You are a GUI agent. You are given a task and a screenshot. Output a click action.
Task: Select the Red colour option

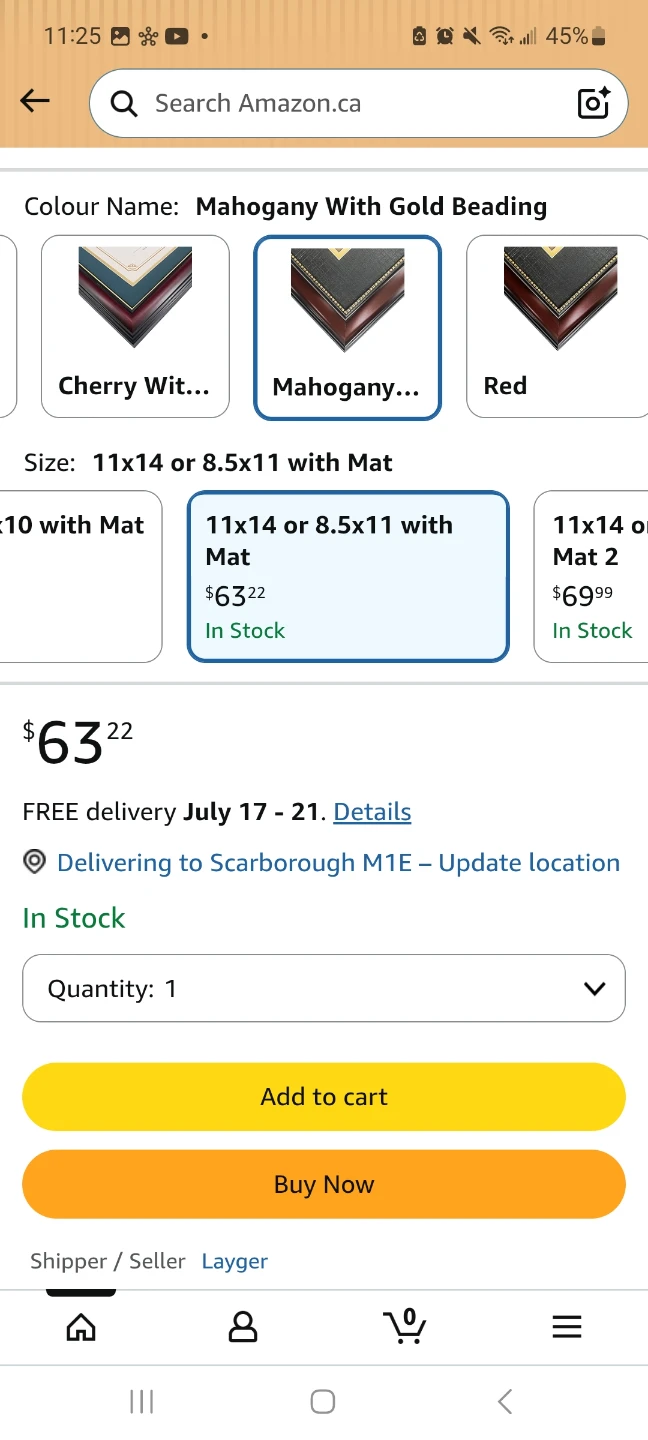tap(557, 326)
